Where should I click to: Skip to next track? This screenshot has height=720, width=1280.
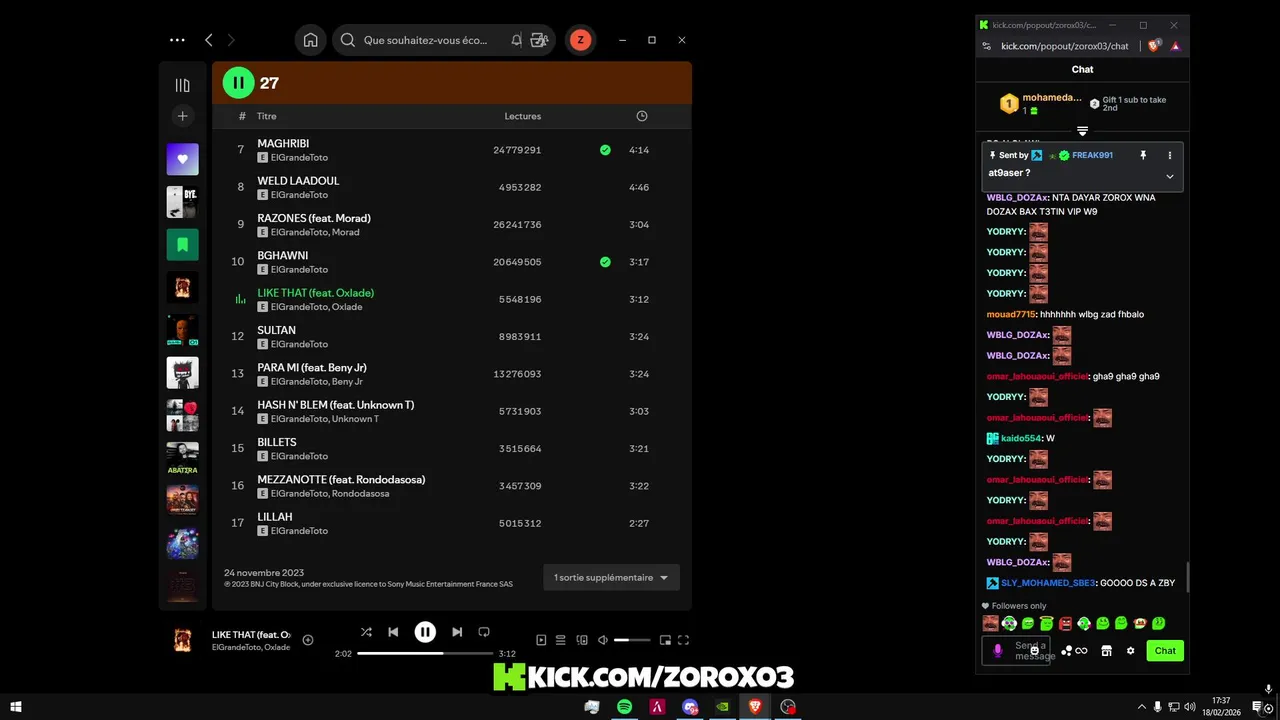pyautogui.click(x=457, y=632)
